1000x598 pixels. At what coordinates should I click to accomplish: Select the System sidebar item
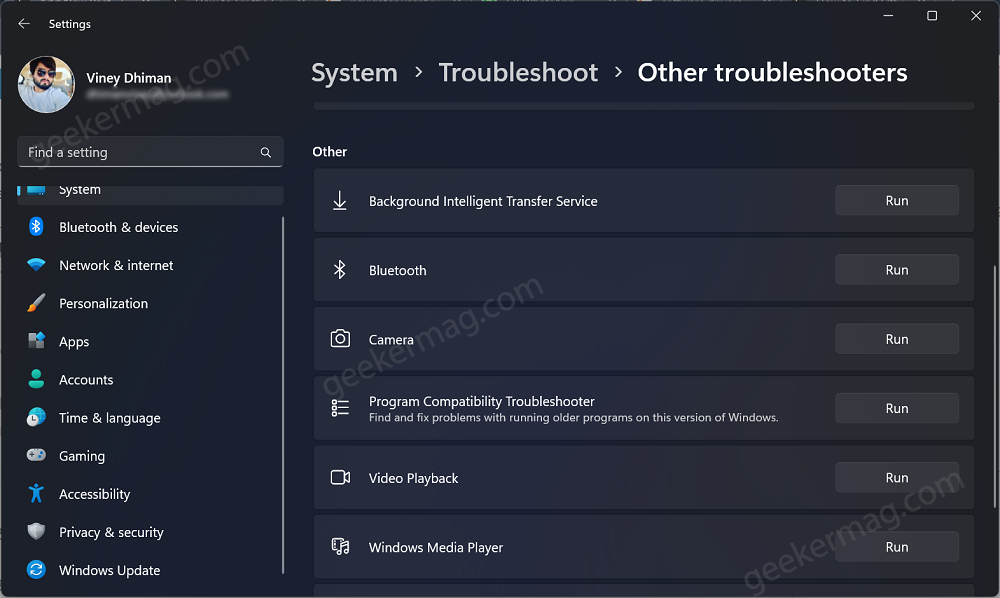151,194
